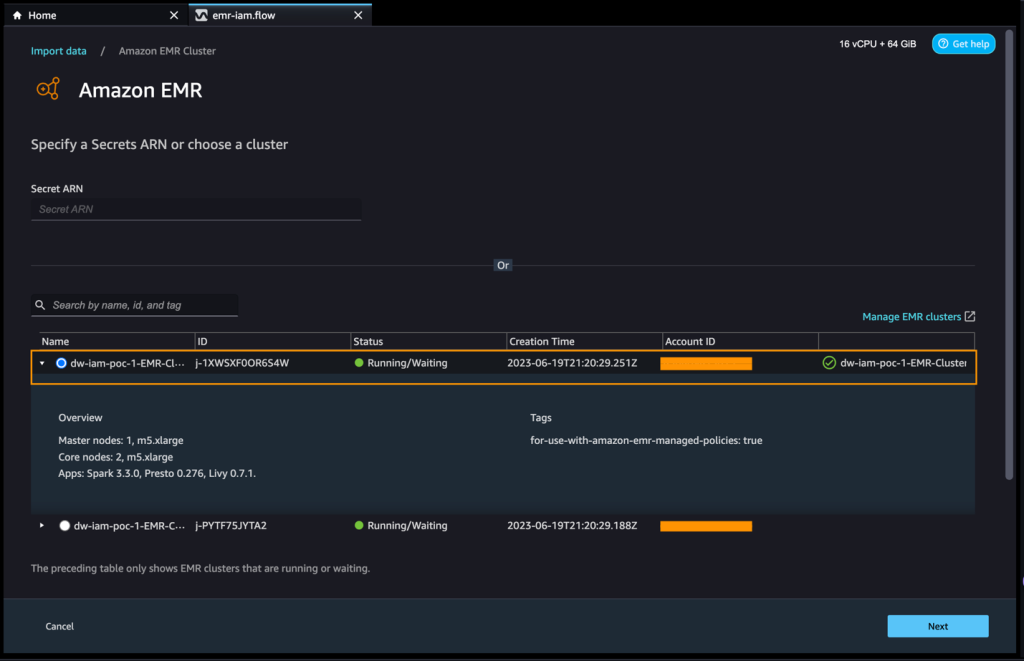Click Running/Waiting status of second cluster

[x=407, y=525]
